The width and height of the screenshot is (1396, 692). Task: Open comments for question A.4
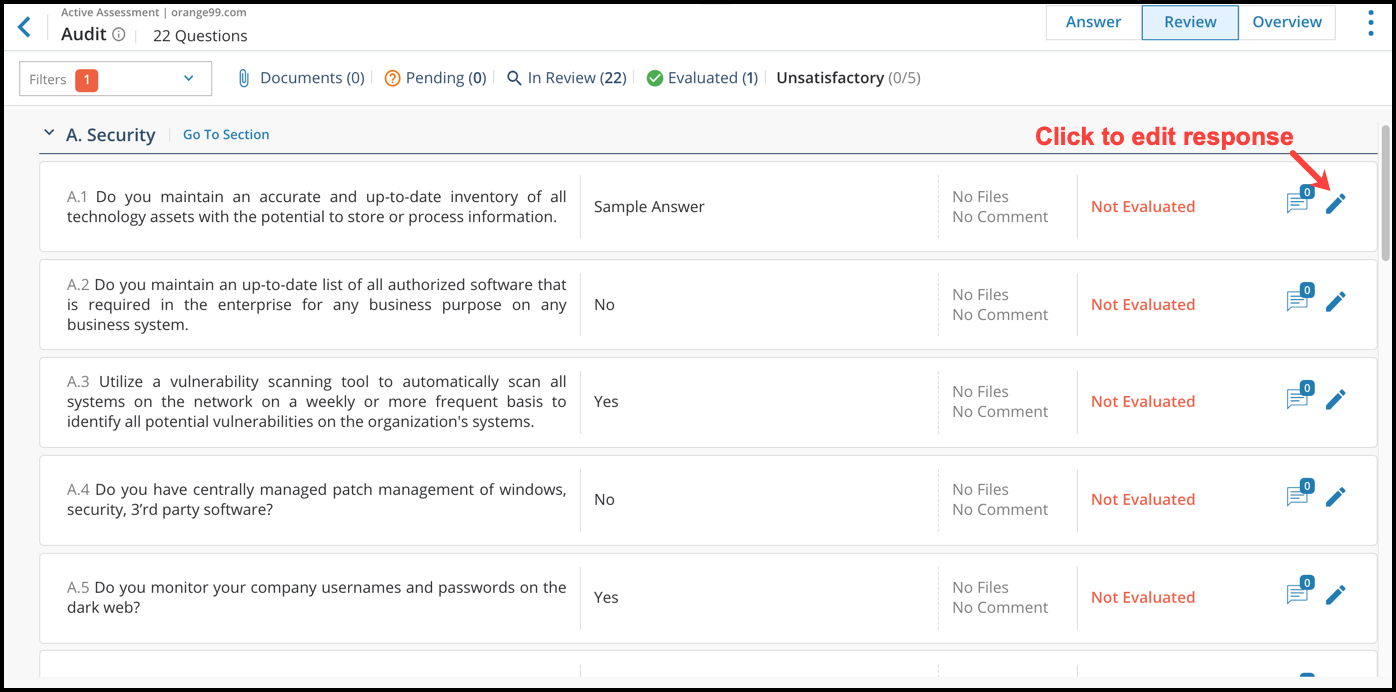pyautogui.click(x=1298, y=495)
